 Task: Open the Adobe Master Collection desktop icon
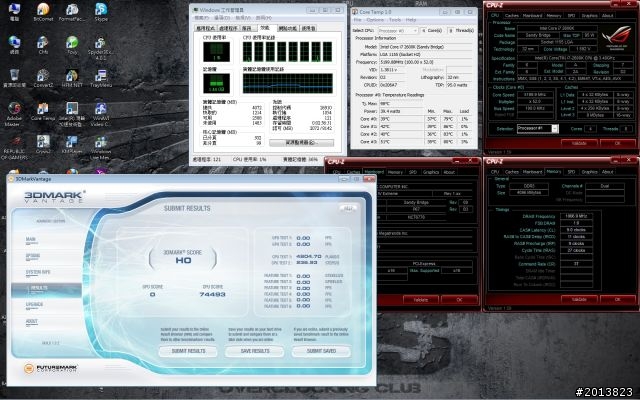14,114
